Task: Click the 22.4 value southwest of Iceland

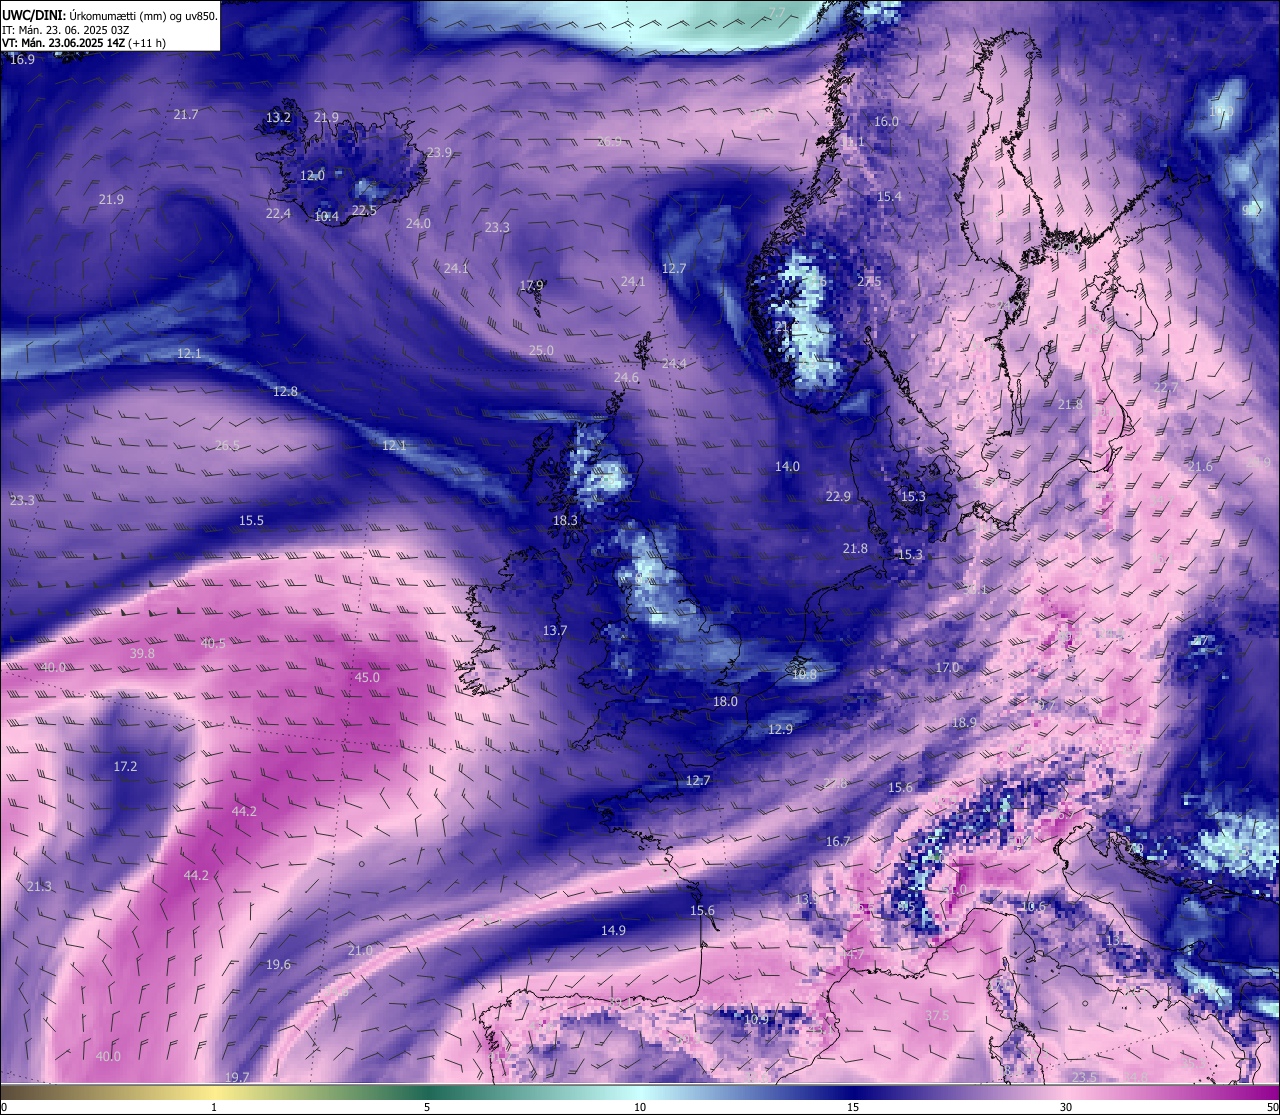Action: coord(278,214)
